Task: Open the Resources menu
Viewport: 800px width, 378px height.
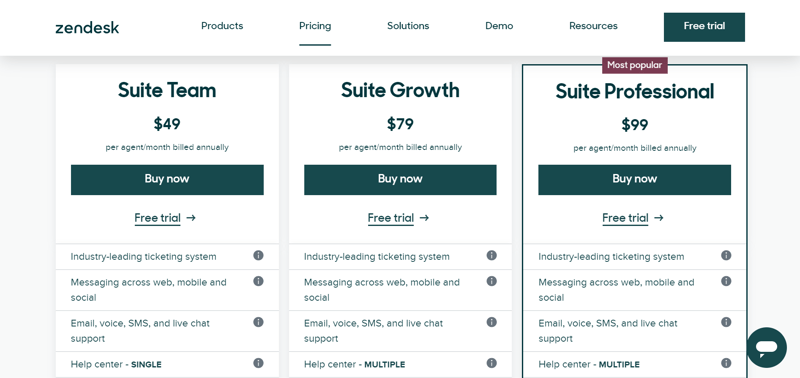Action: [x=593, y=26]
